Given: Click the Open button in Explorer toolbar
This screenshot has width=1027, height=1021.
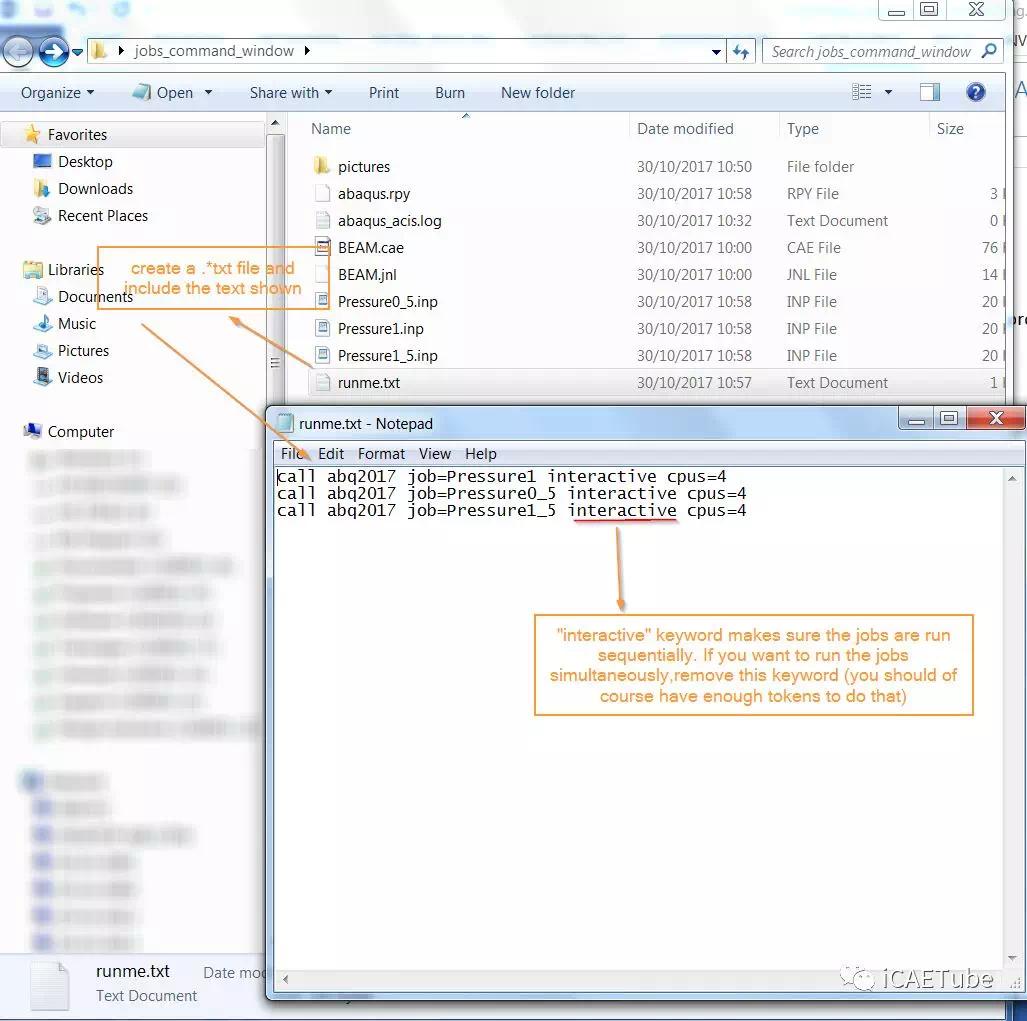Looking at the screenshot, I should (163, 93).
